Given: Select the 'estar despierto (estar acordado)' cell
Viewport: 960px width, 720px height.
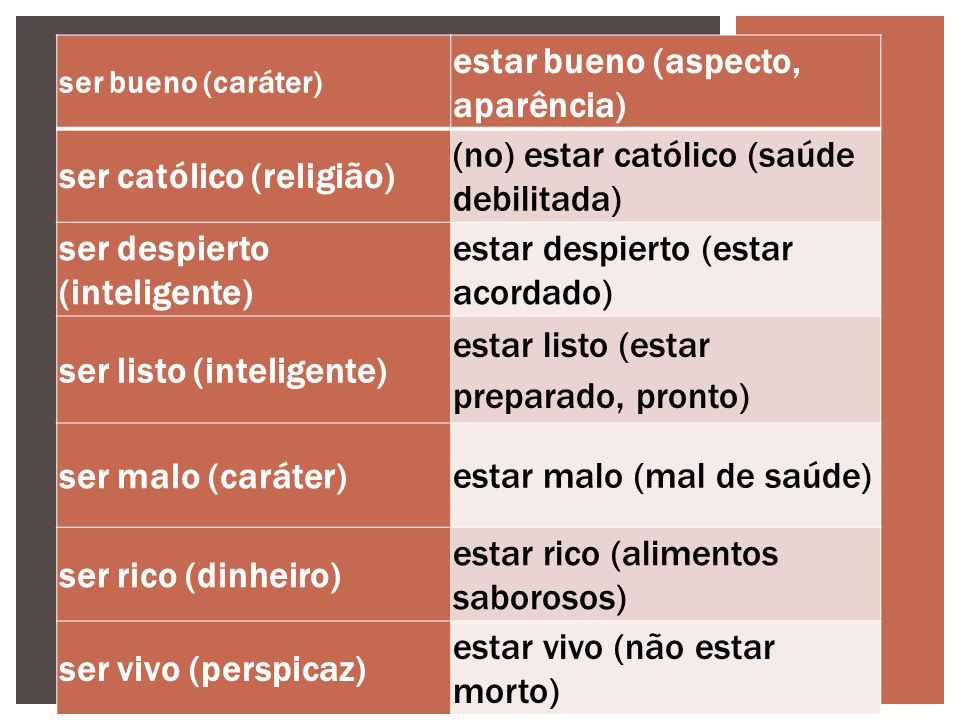Looking at the screenshot, I should [x=666, y=269].
